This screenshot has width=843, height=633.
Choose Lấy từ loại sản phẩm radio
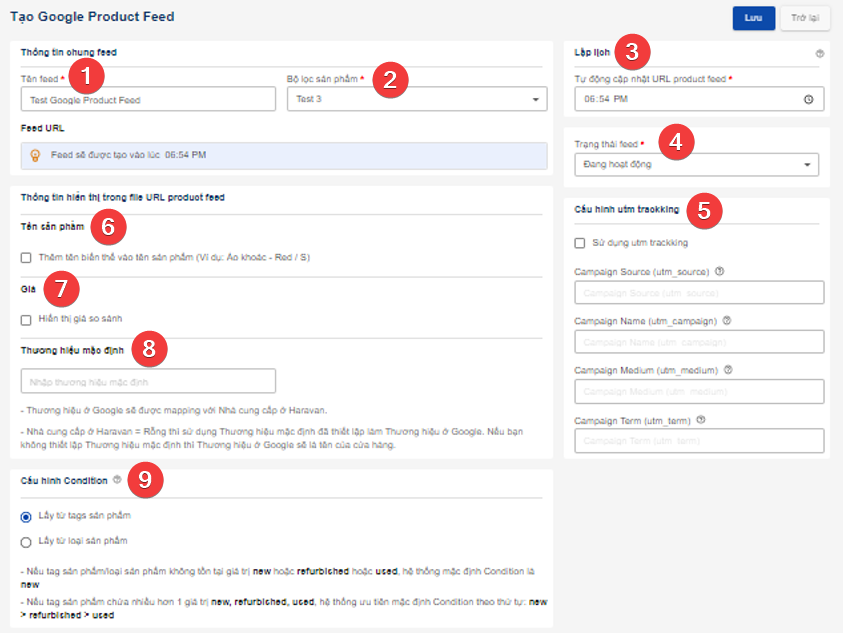click(26, 541)
